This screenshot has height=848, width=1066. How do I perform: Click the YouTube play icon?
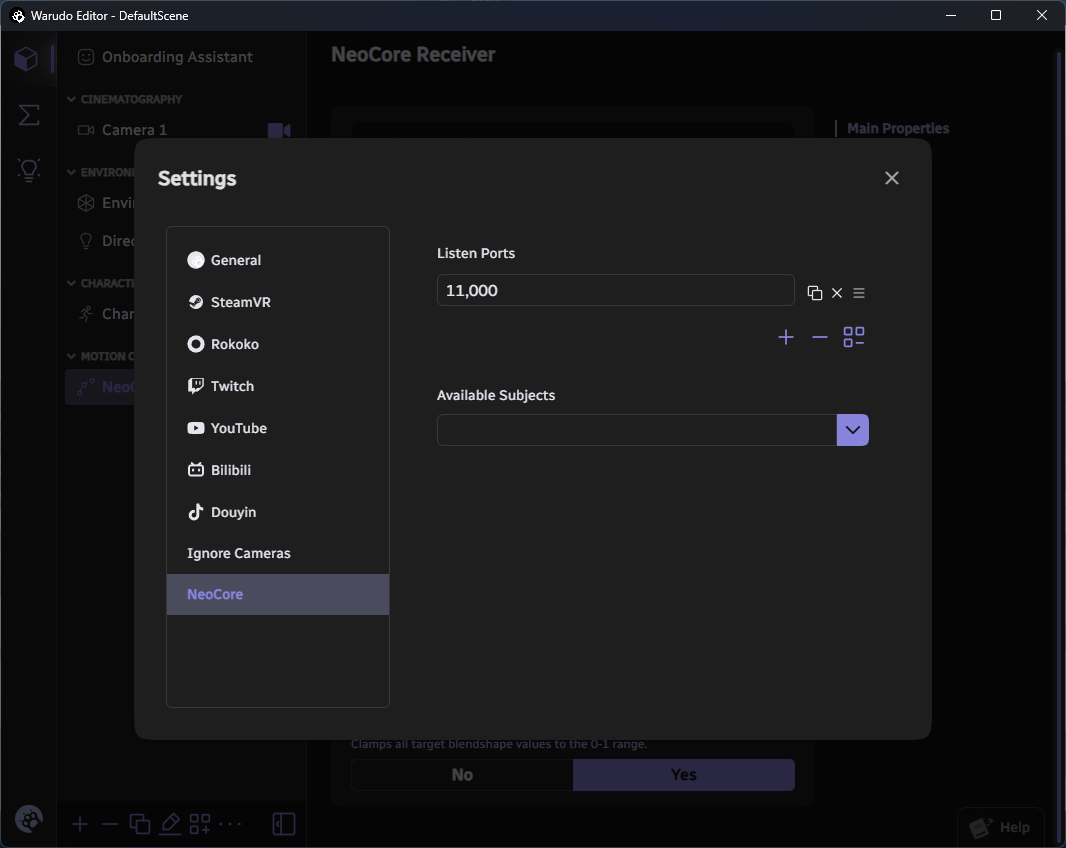tap(196, 428)
